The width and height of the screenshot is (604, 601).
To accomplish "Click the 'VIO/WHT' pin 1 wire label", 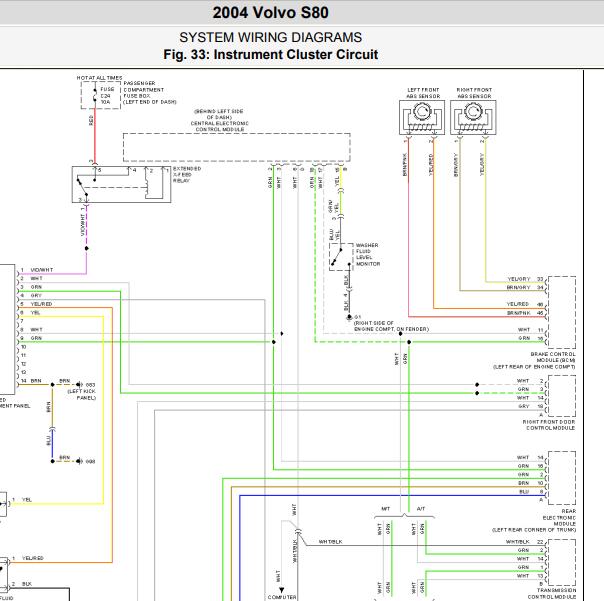I will pyautogui.click(x=42, y=270).
